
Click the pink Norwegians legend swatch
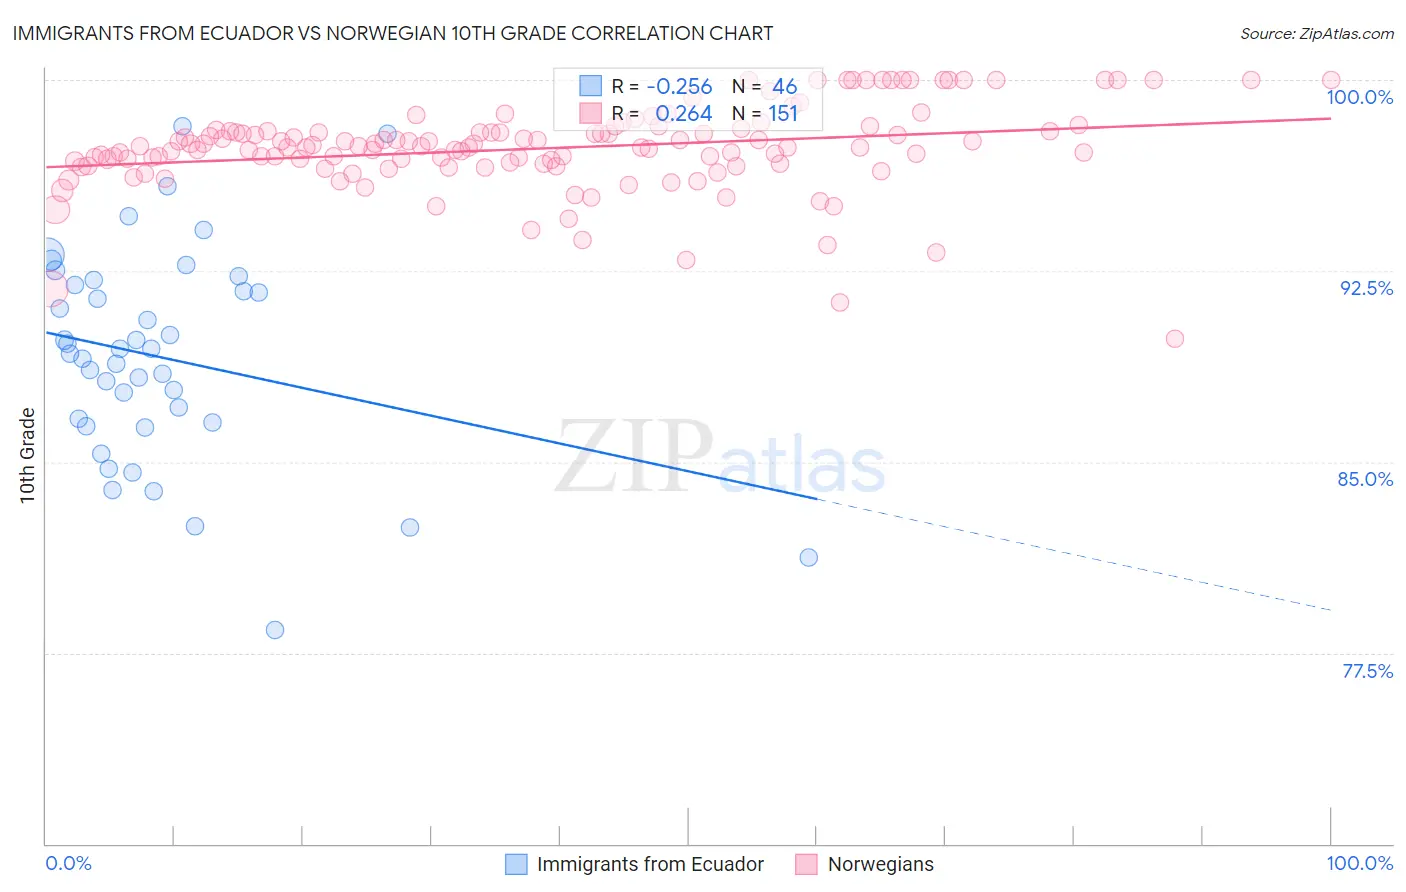tap(807, 864)
